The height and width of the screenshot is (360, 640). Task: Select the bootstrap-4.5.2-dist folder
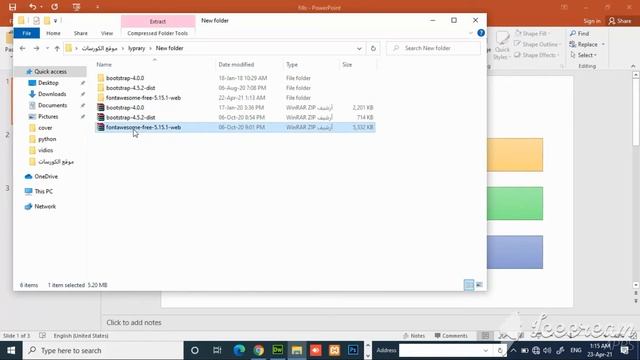[x=131, y=88]
